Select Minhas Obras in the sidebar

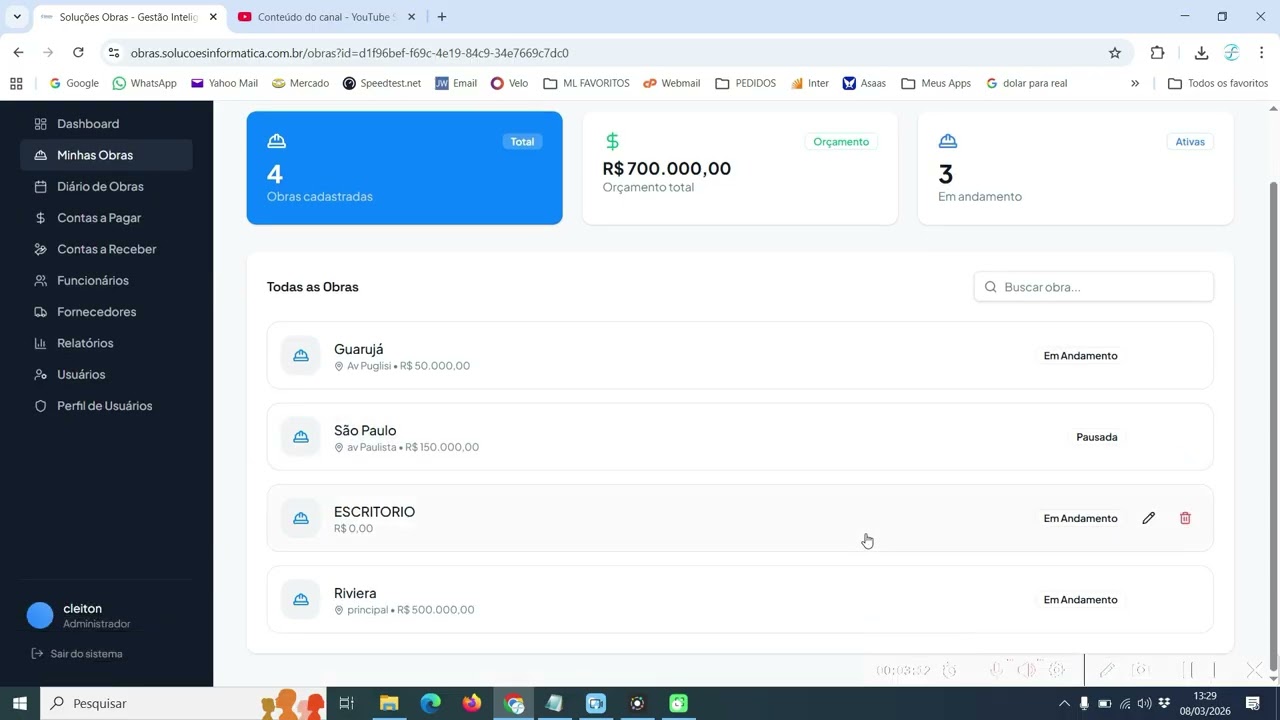[106, 155]
